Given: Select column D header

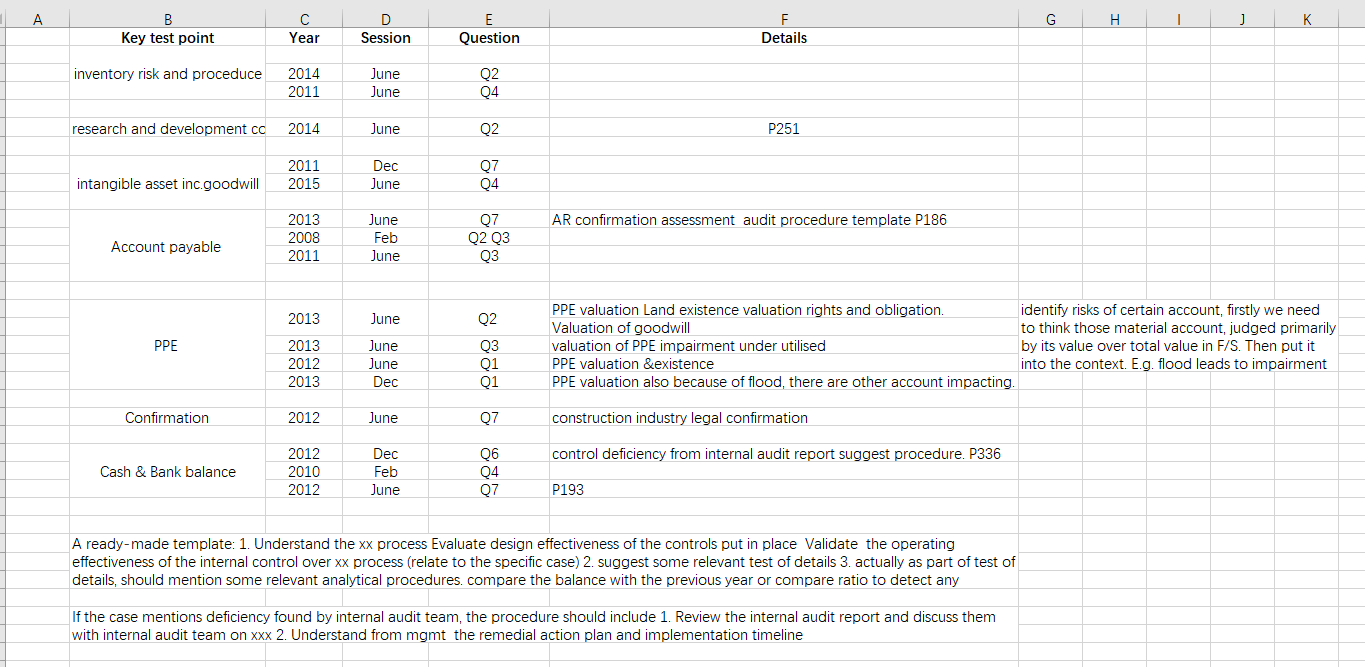Looking at the screenshot, I should click(x=385, y=18).
